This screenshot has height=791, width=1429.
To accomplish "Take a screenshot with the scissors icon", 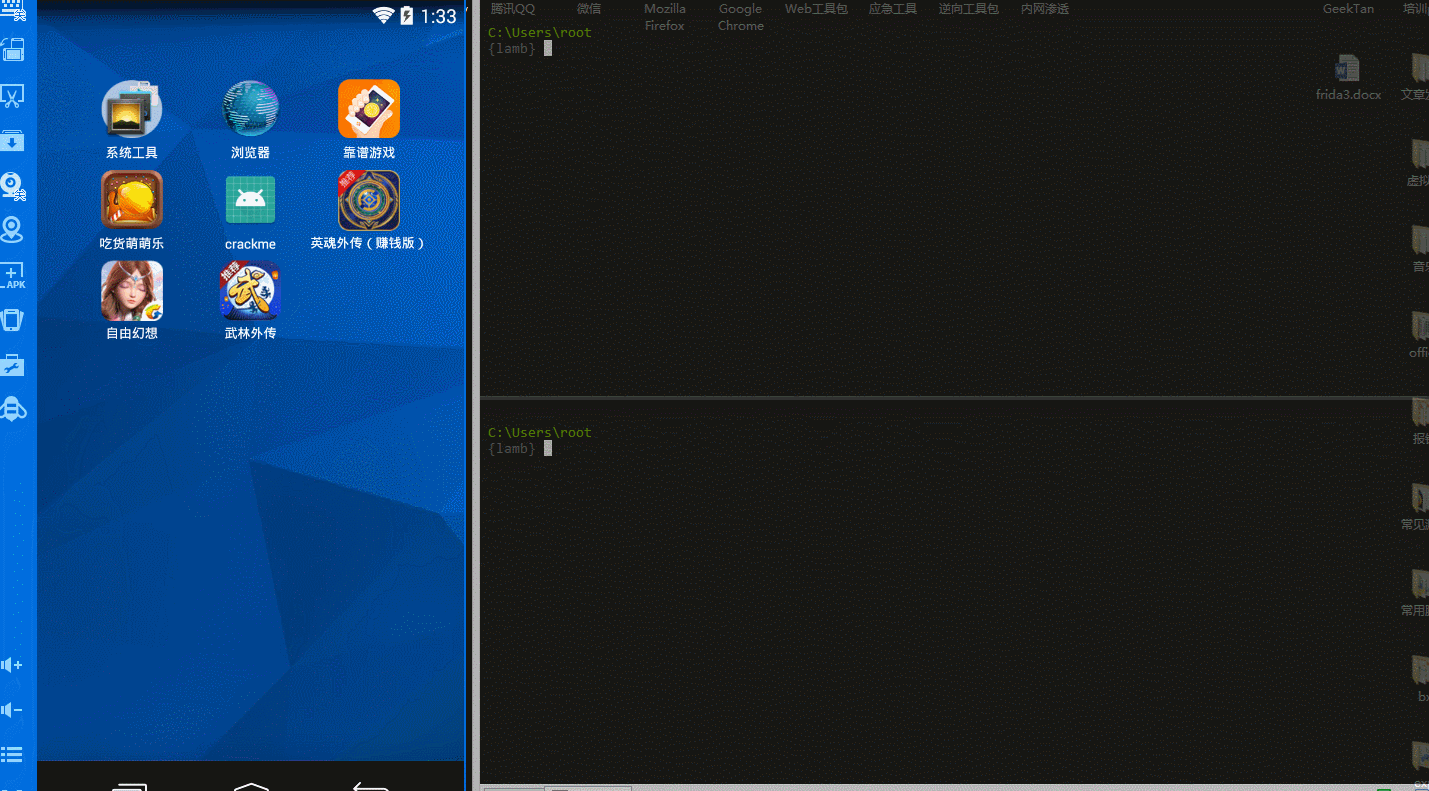I will click(13, 96).
